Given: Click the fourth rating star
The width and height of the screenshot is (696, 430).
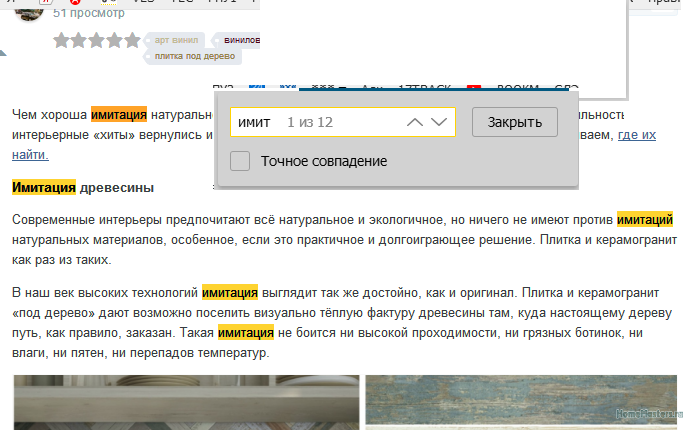Looking at the screenshot, I should pyautogui.click(x=115, y=41).
